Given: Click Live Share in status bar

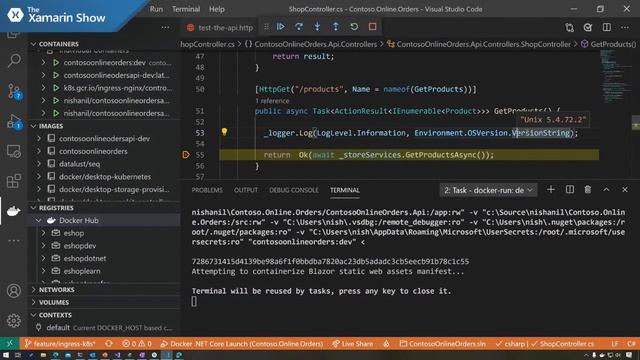Looking at the screenshot, I should [x=352, y=343].
